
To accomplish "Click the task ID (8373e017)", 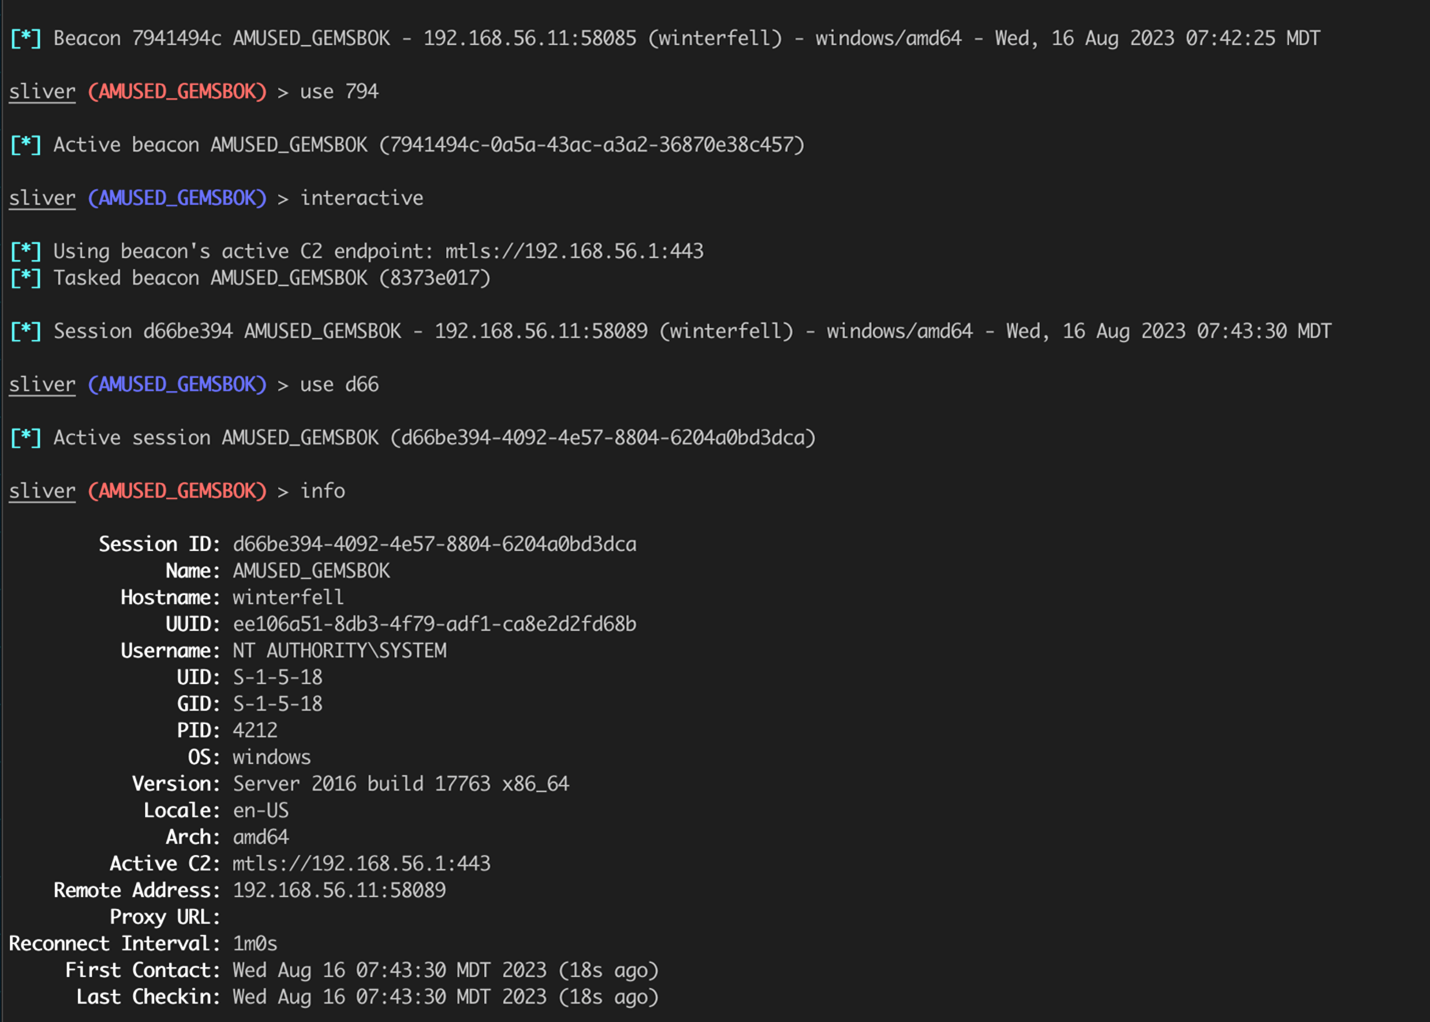I will point(435,278).
